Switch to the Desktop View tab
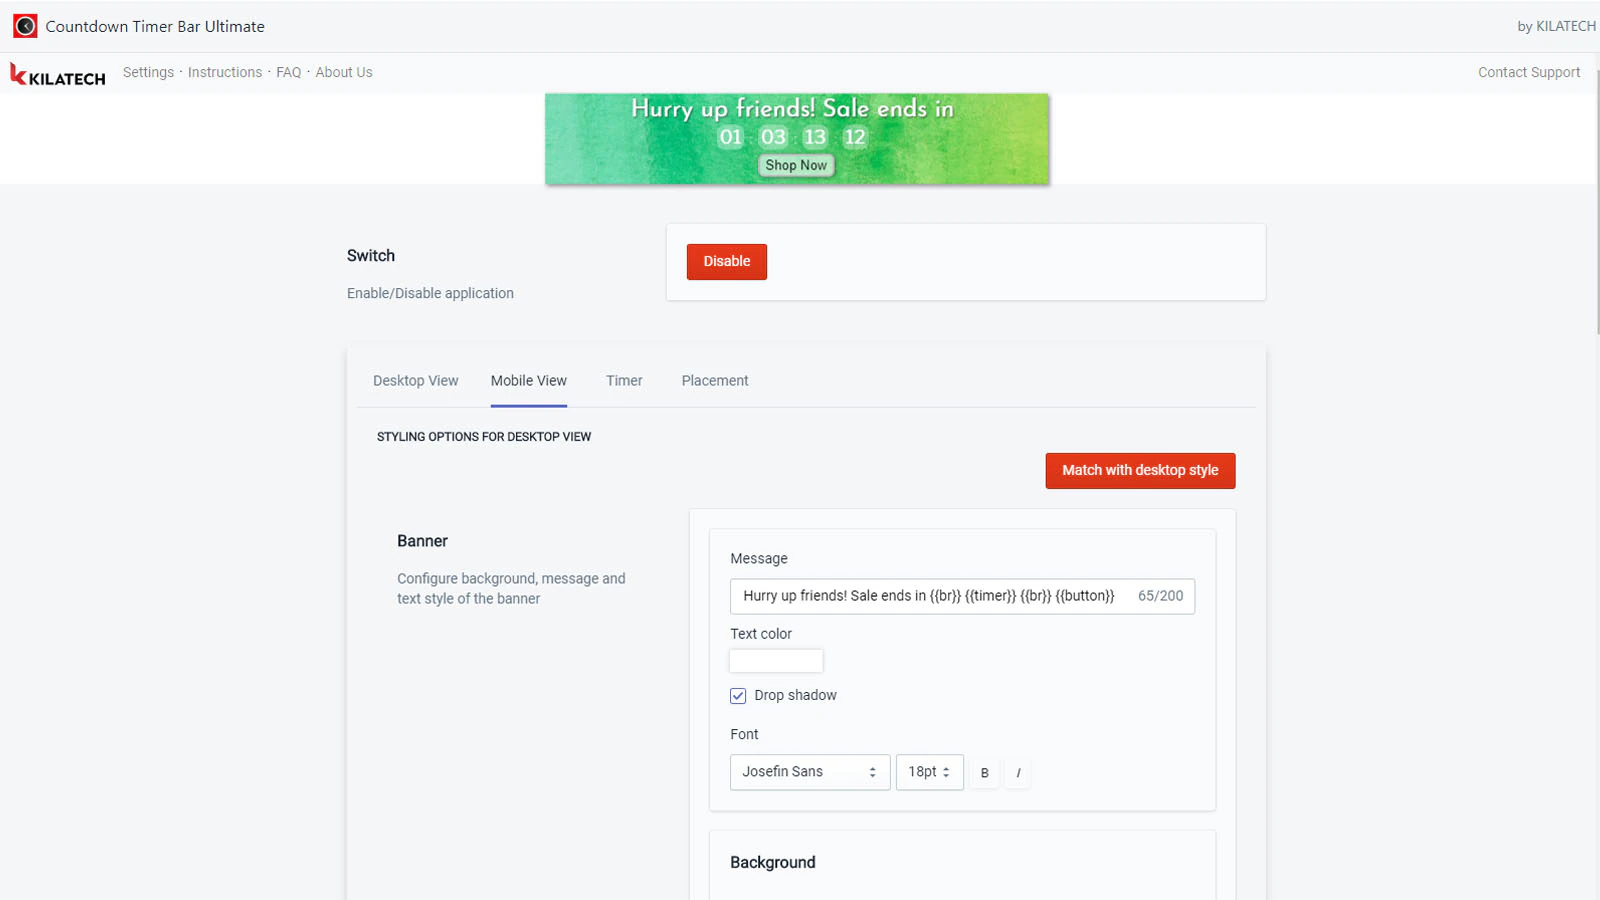 tap(416, 381)
